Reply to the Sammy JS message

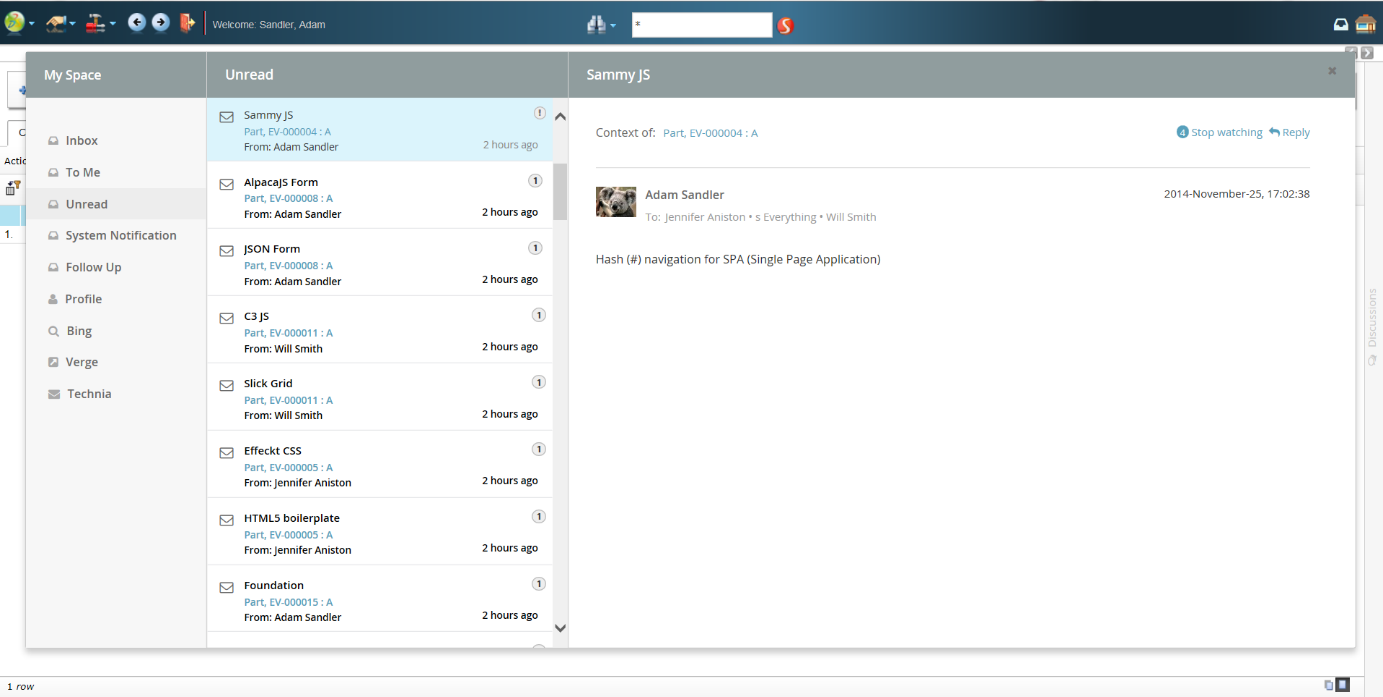(x=1289, y=132)
